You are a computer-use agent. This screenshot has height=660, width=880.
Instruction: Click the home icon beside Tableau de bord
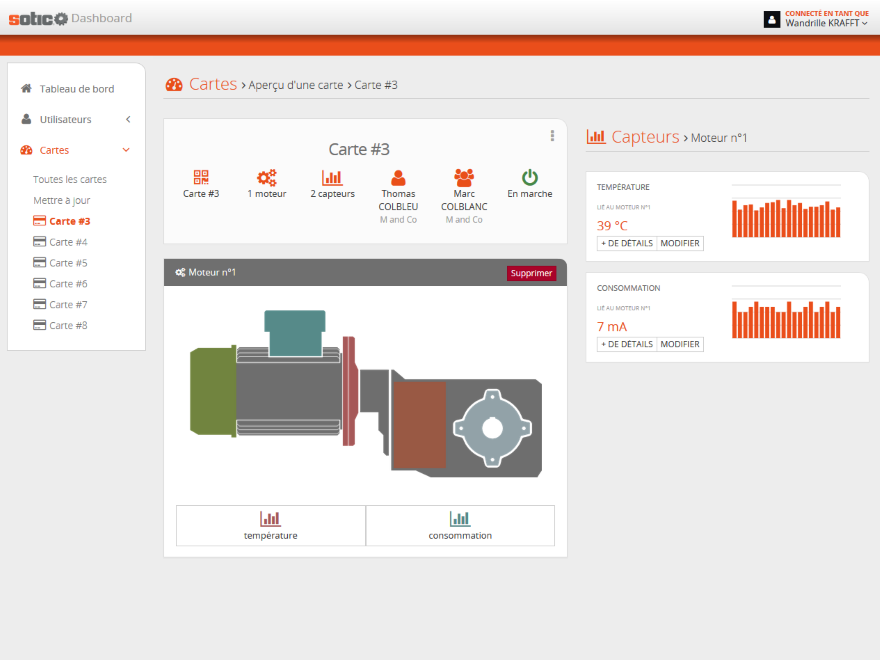click(x=26, y=88)
